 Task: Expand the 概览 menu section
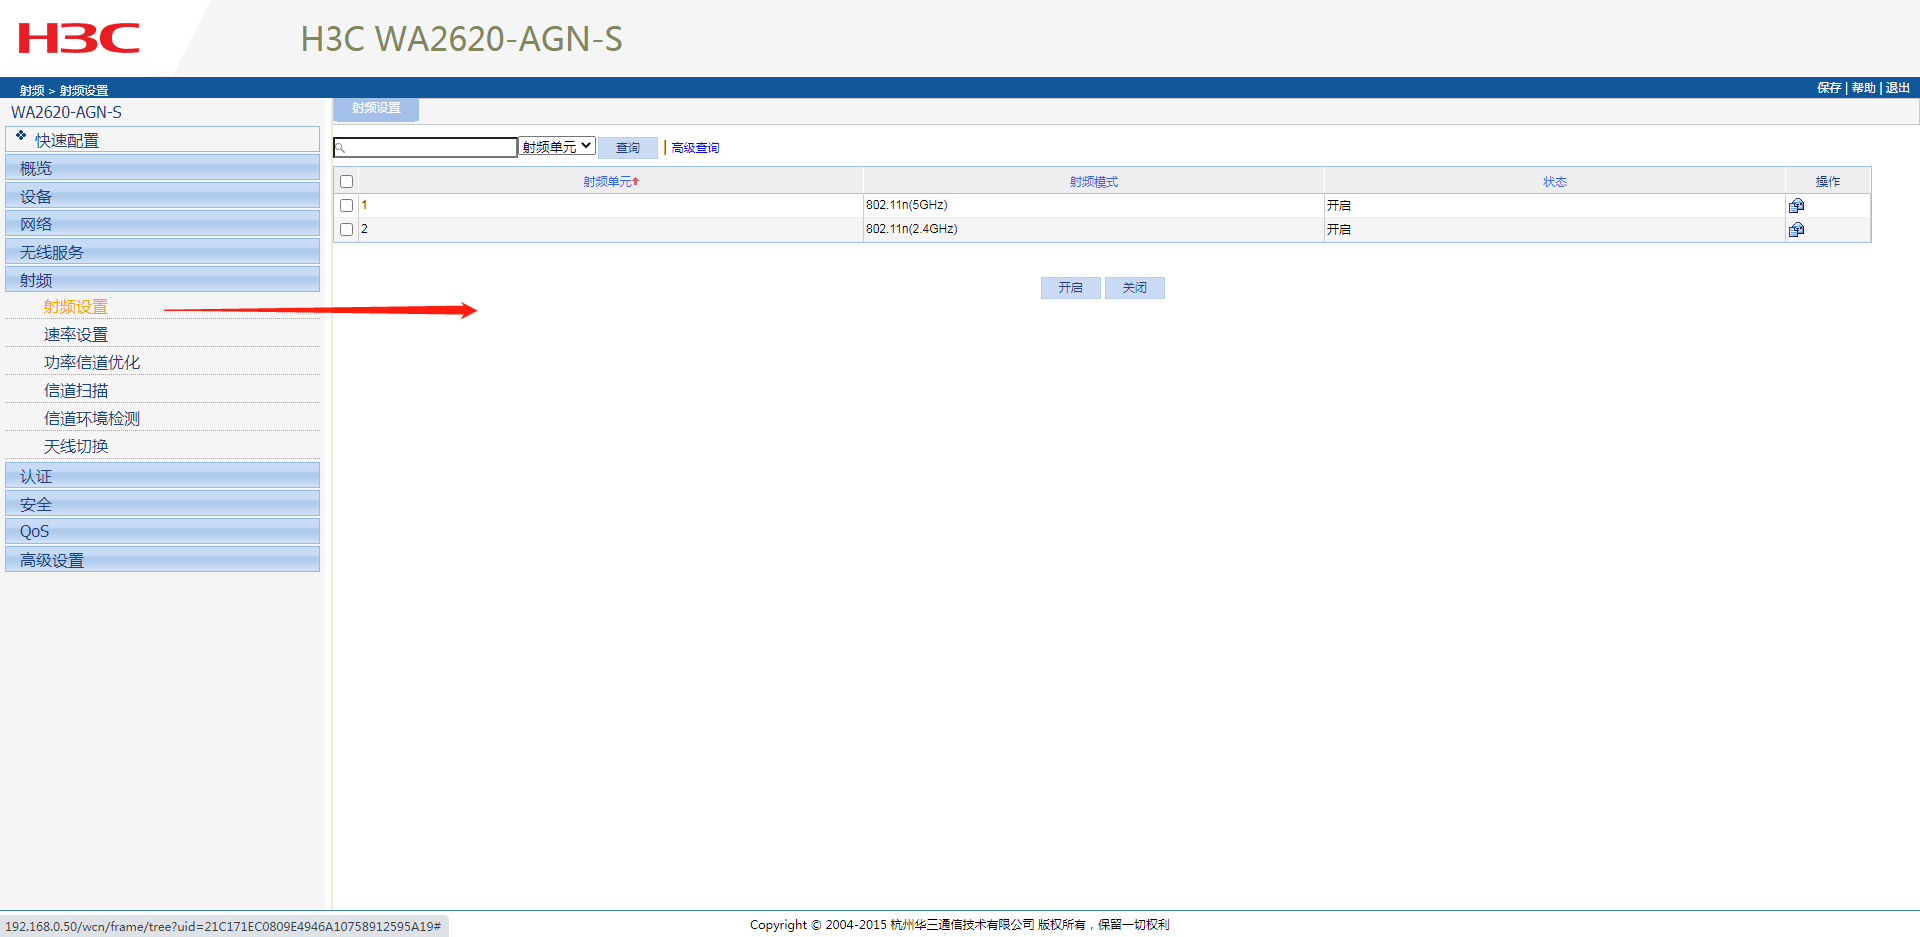click(162, 168)
